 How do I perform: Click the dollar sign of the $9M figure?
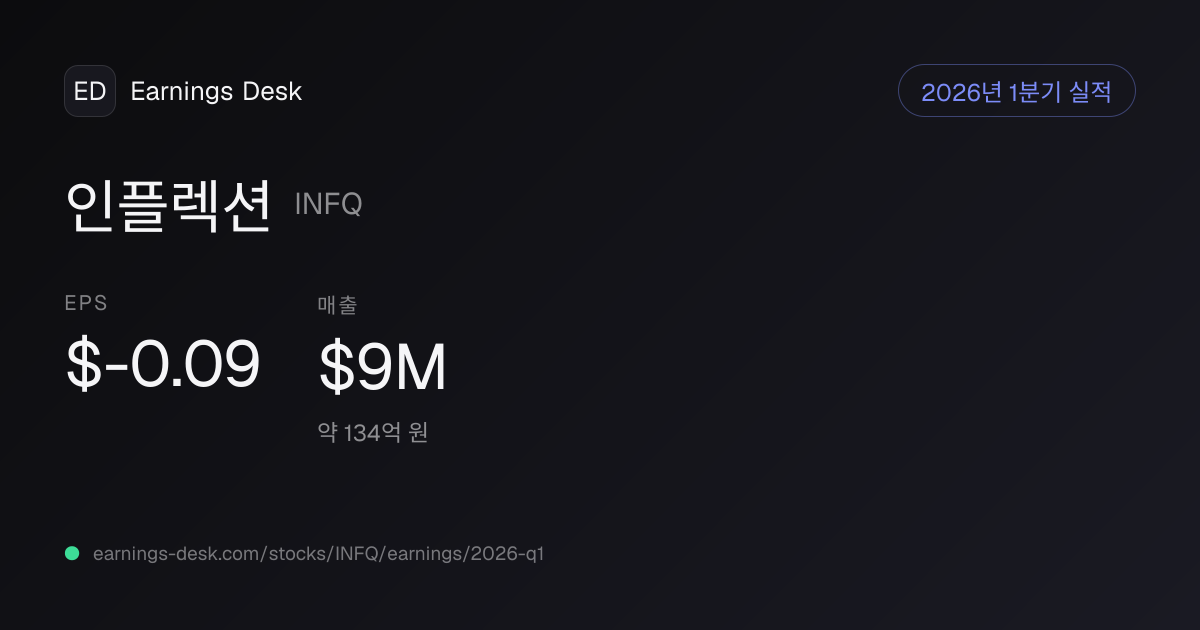(x=335, y=368)
